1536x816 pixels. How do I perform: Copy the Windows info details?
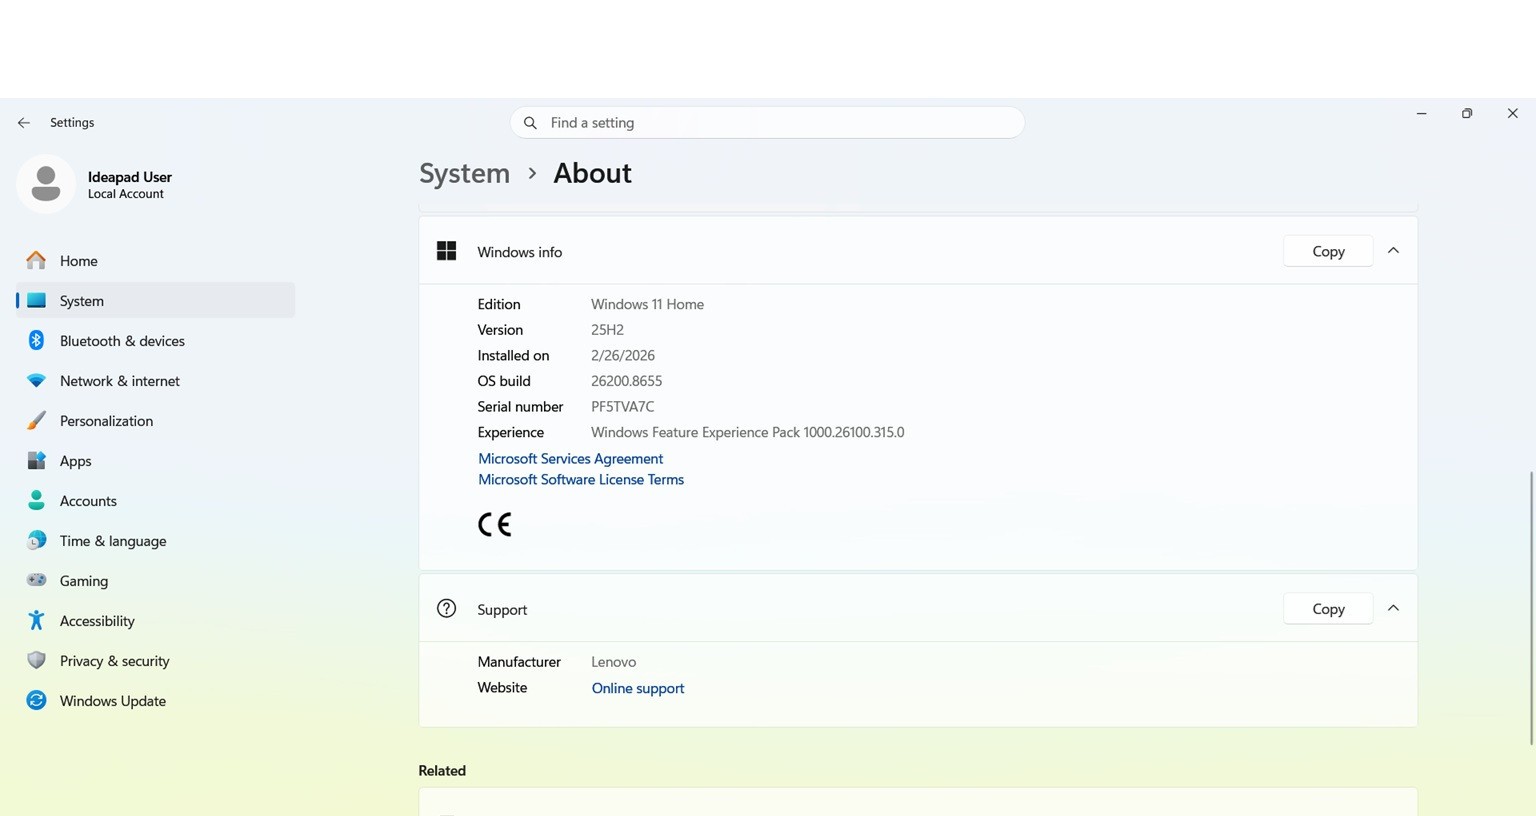coord(1328,251)
